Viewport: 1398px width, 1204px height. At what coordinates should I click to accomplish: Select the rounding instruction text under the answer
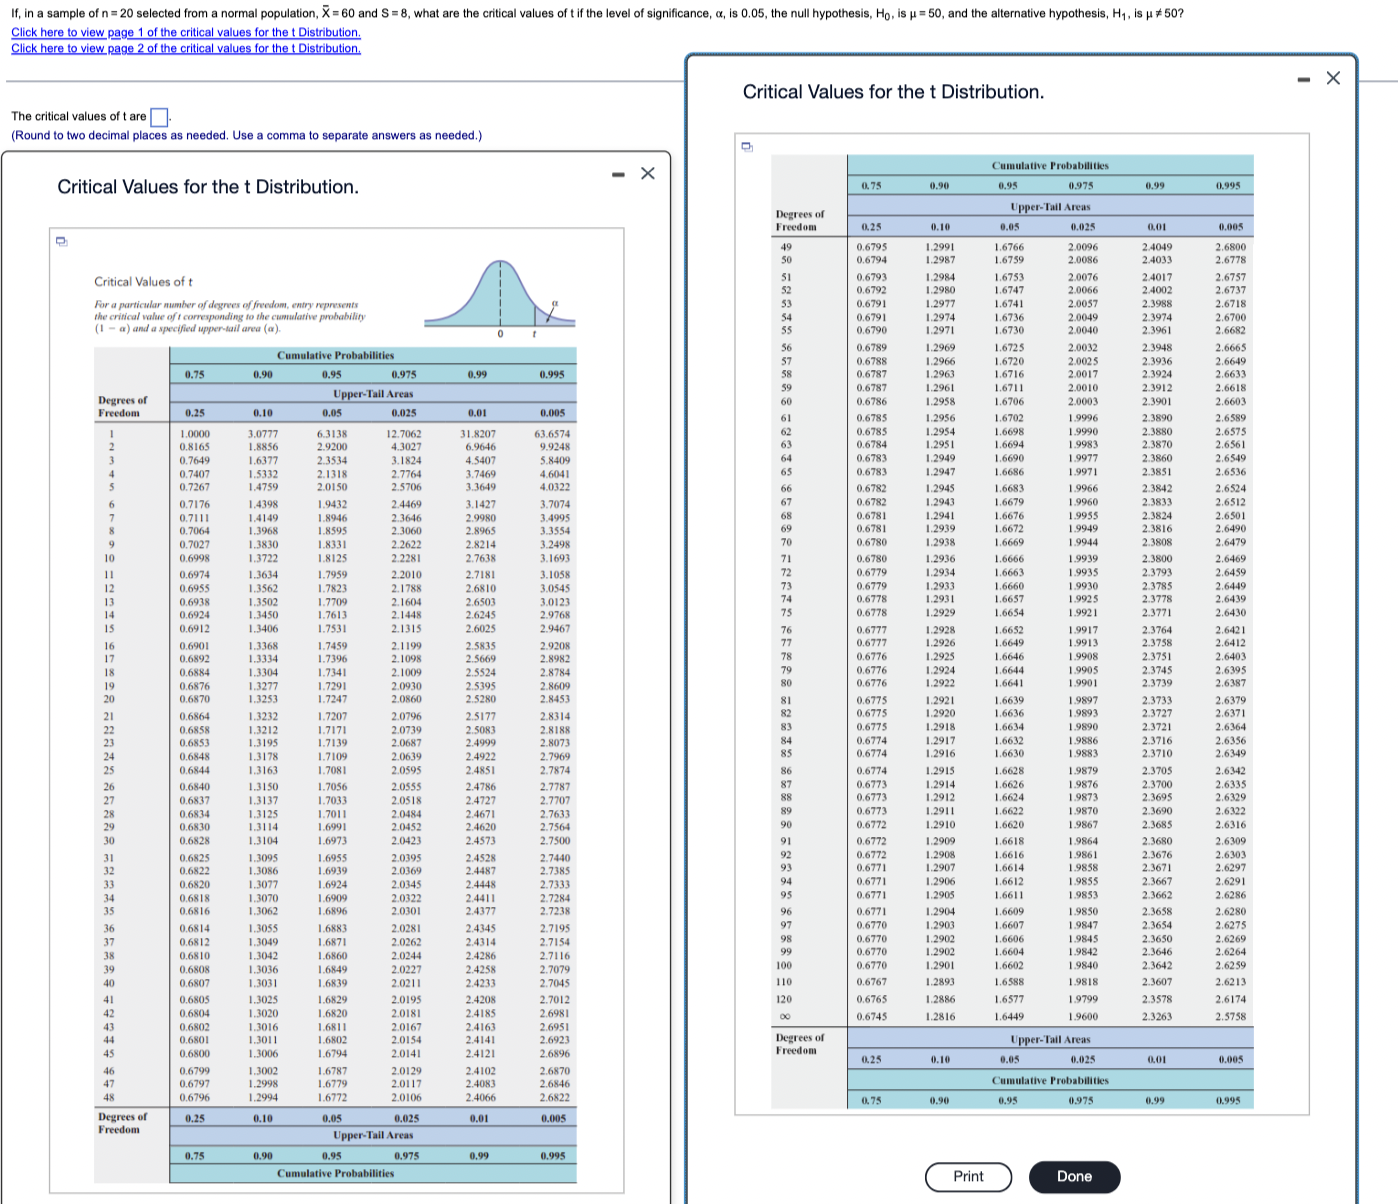pyautogui.click(x=246, y=135)
